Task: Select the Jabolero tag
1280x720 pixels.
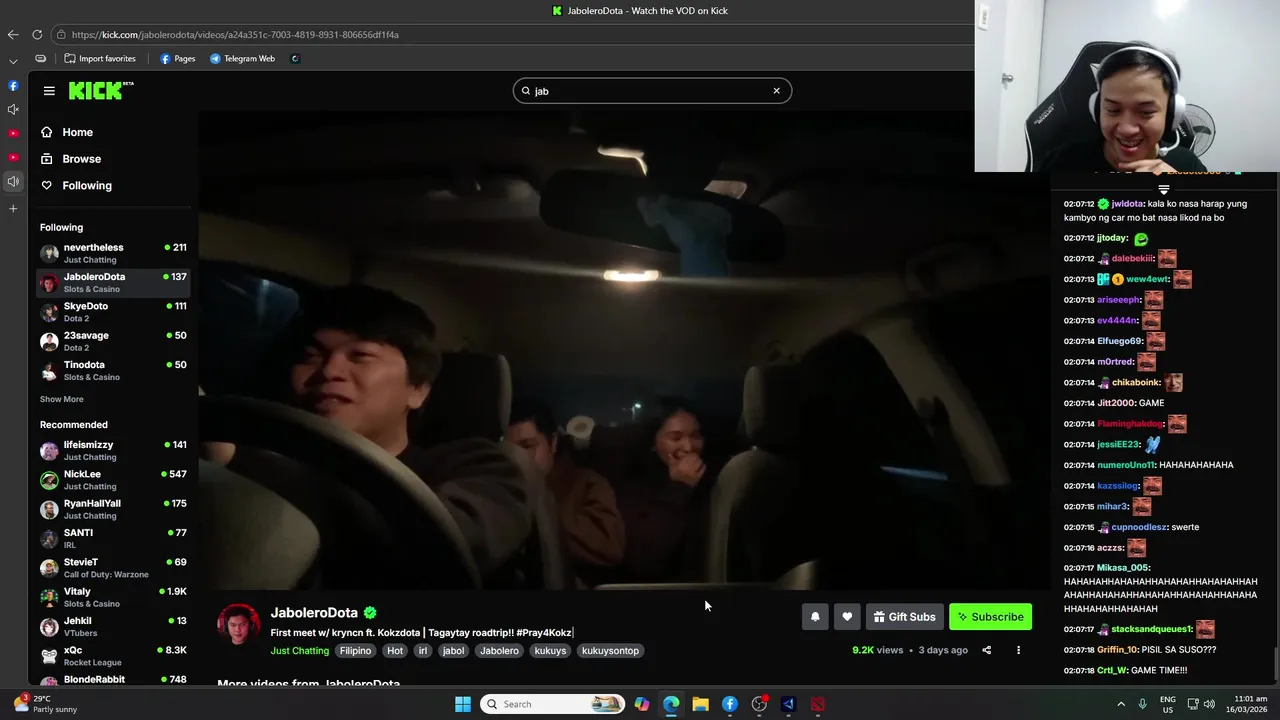Action: coord(499,651)
